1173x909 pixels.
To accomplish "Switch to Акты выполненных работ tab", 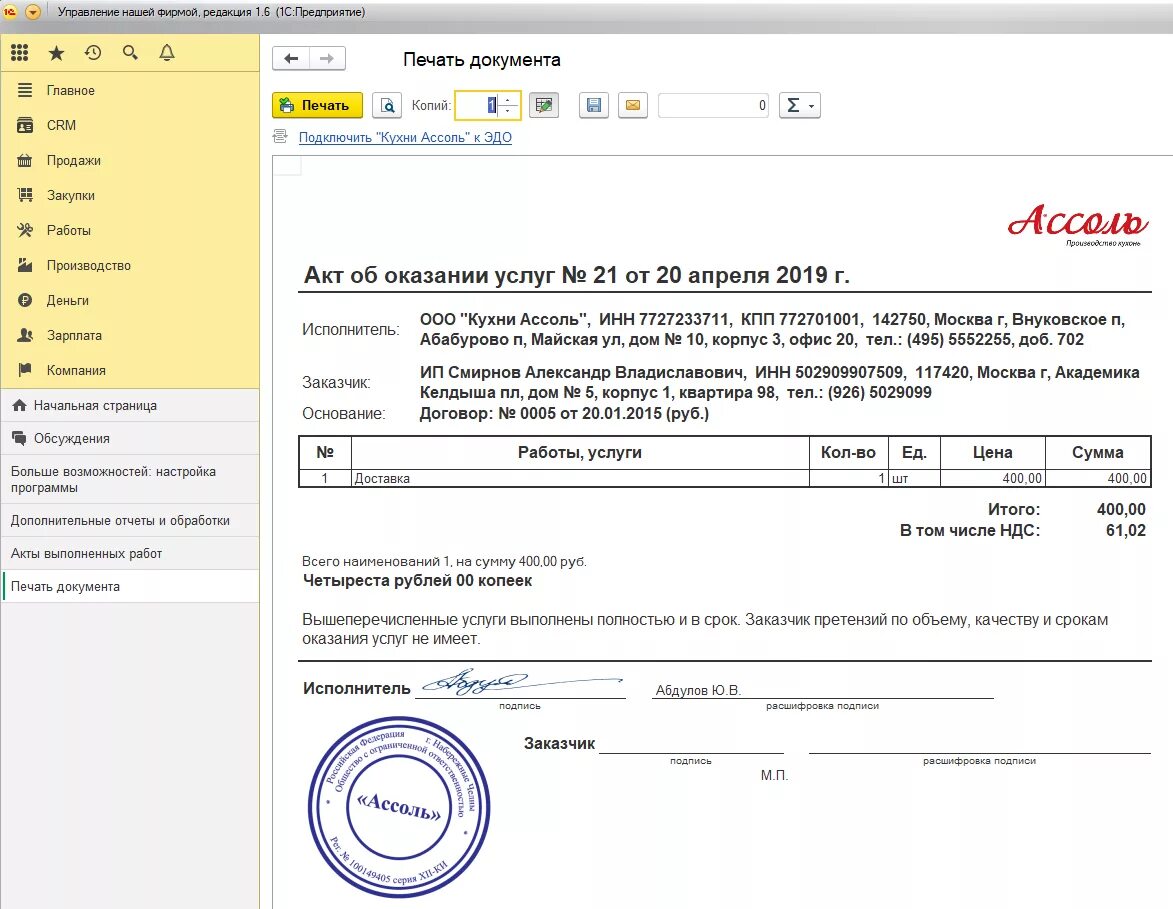I will pos(130,554).
